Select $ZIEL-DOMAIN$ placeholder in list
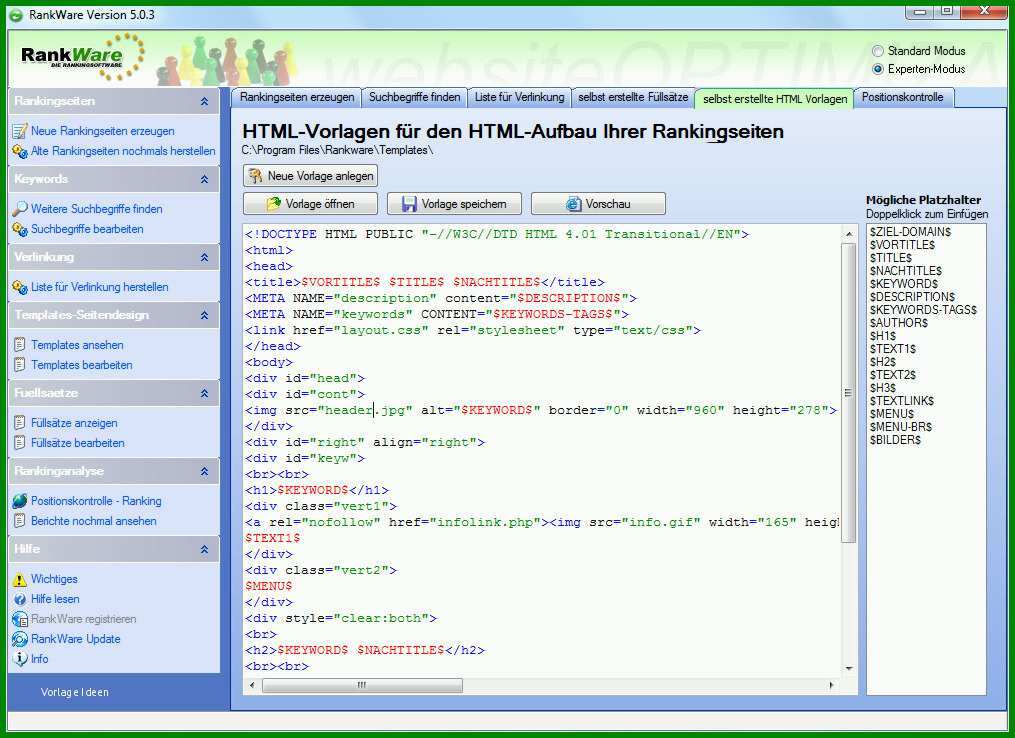This screenshot has height=738, width=1015. [910, 232]
